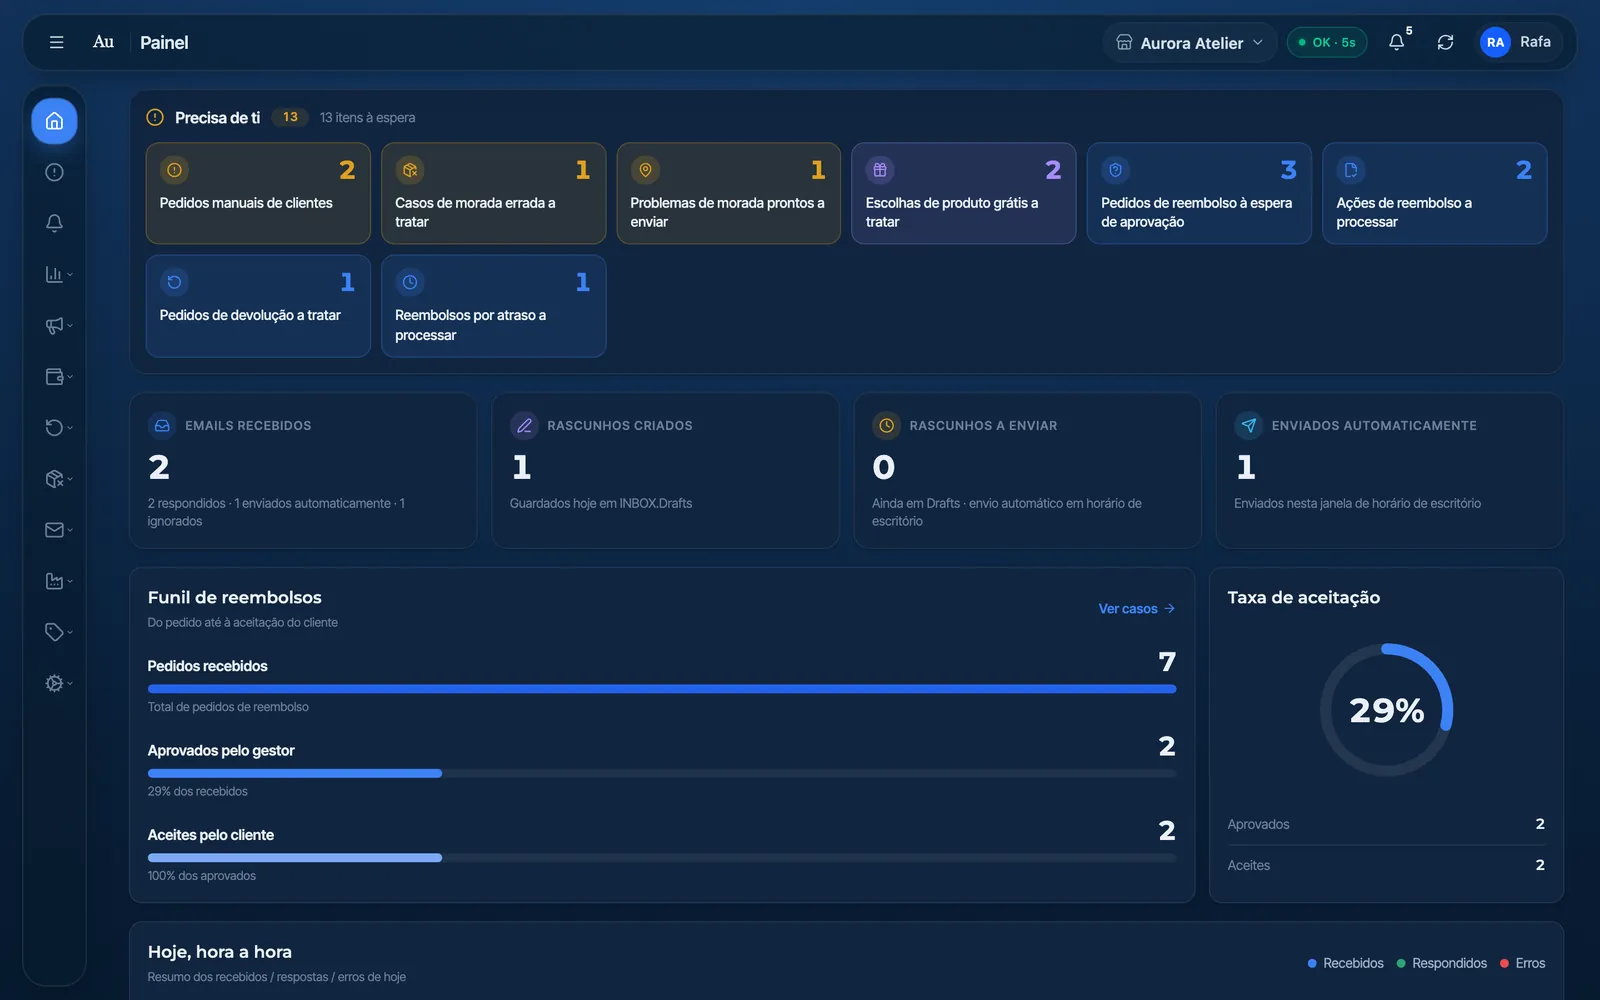The height and width of the screenshot is (1000, 1600).
Task: Open Escolhas de produto grátis a tratar card
Action: [964, 193]
